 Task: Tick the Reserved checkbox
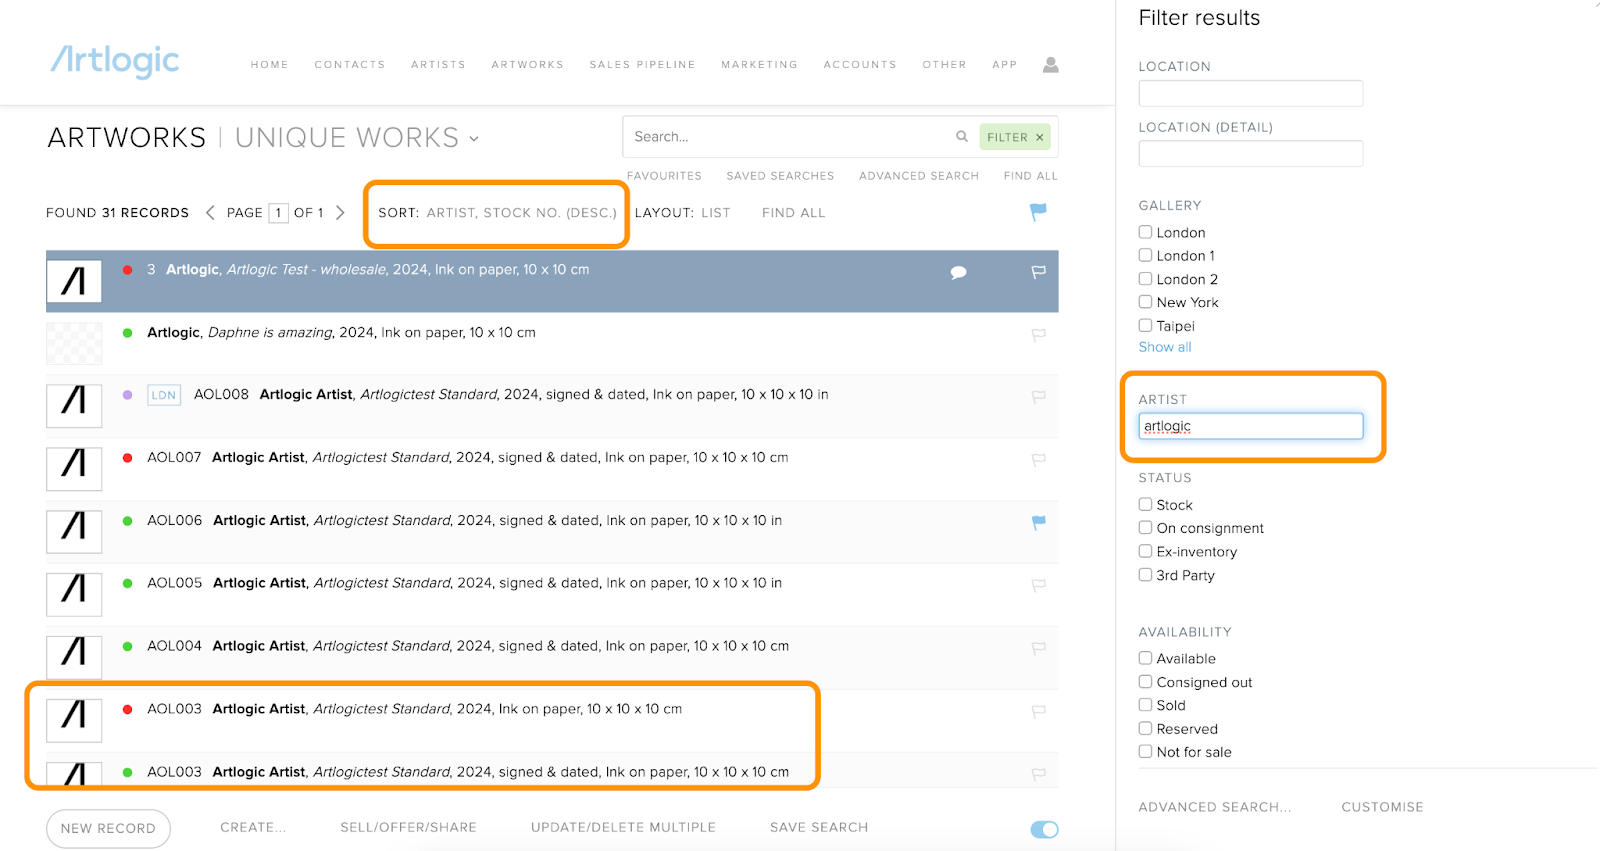coord(1145,728)
